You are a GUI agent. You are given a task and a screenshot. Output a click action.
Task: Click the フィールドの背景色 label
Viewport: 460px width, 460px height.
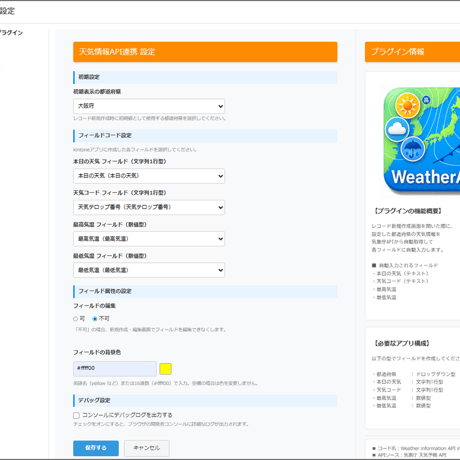click(97, 352)
